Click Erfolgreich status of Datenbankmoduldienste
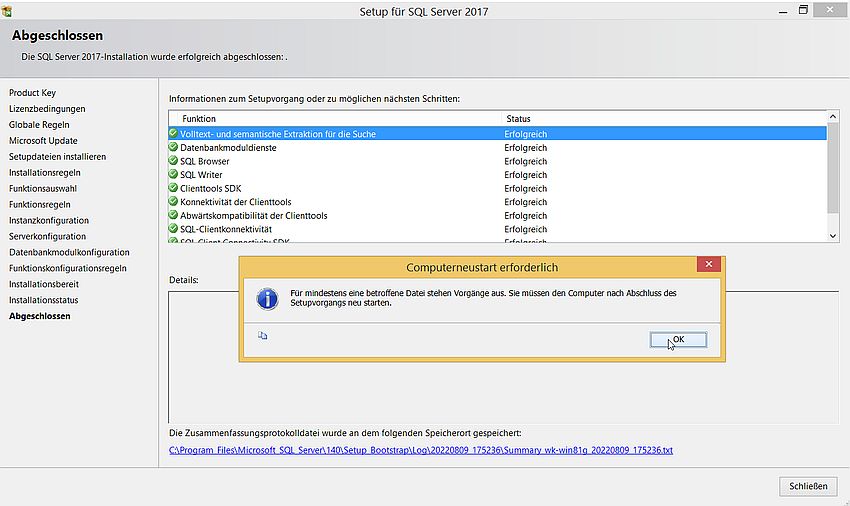 point(525,148)
